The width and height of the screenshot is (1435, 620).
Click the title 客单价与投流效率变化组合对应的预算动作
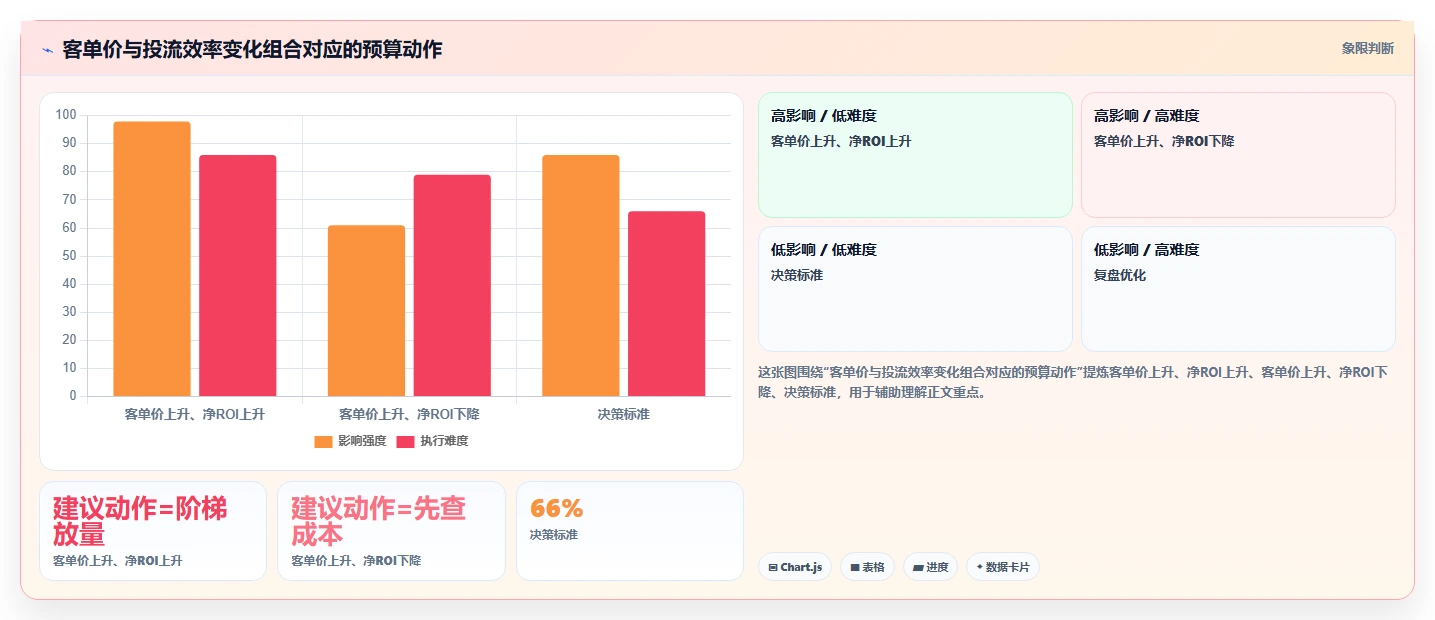(252, 49)
